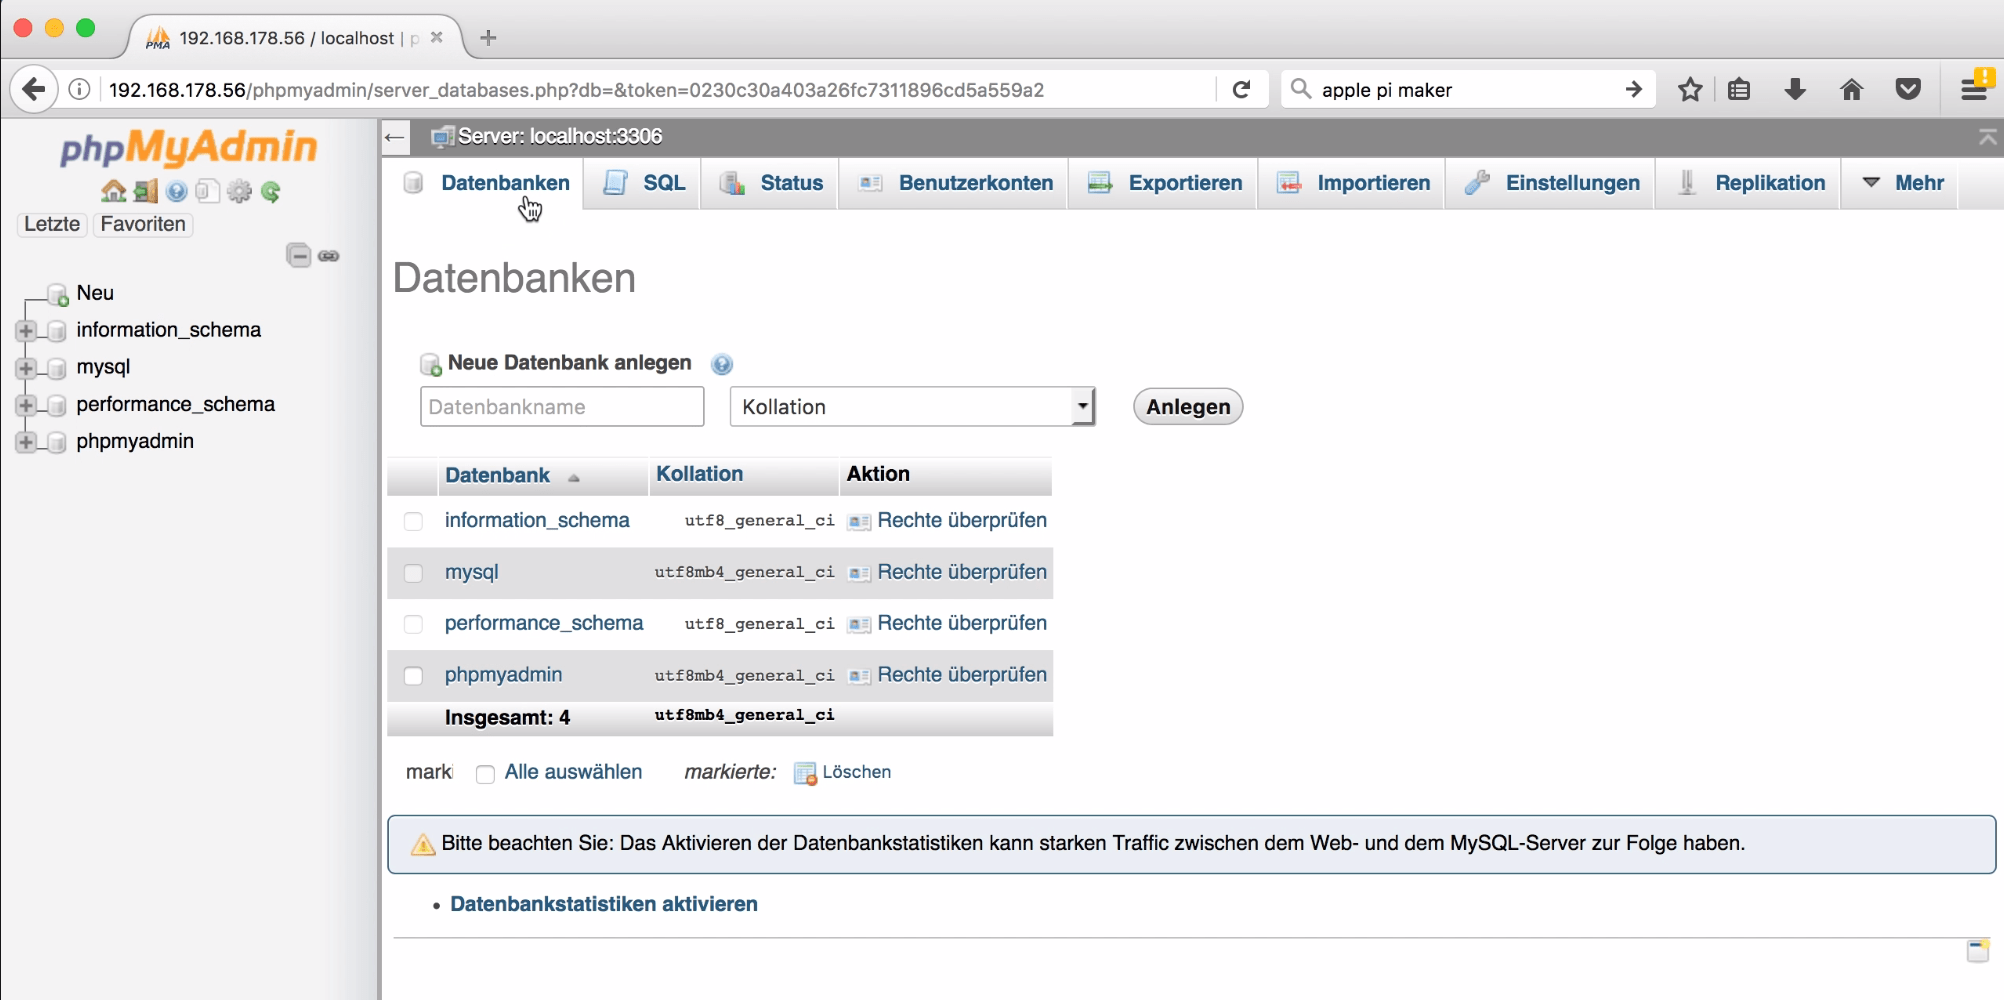Enable Alle auswählen to select all databases
Screen dimensions: 2004x1000
pyautogui.click(x=485, y=773)
